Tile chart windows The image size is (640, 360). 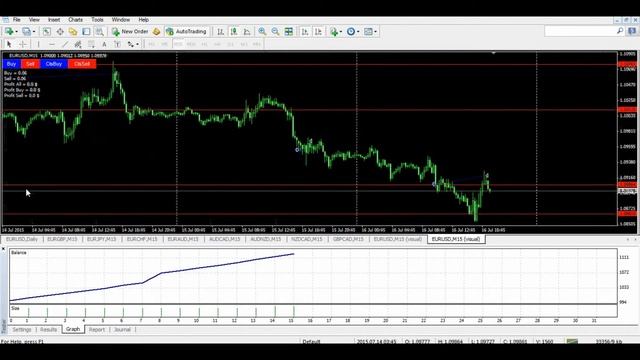pos(289,31)
